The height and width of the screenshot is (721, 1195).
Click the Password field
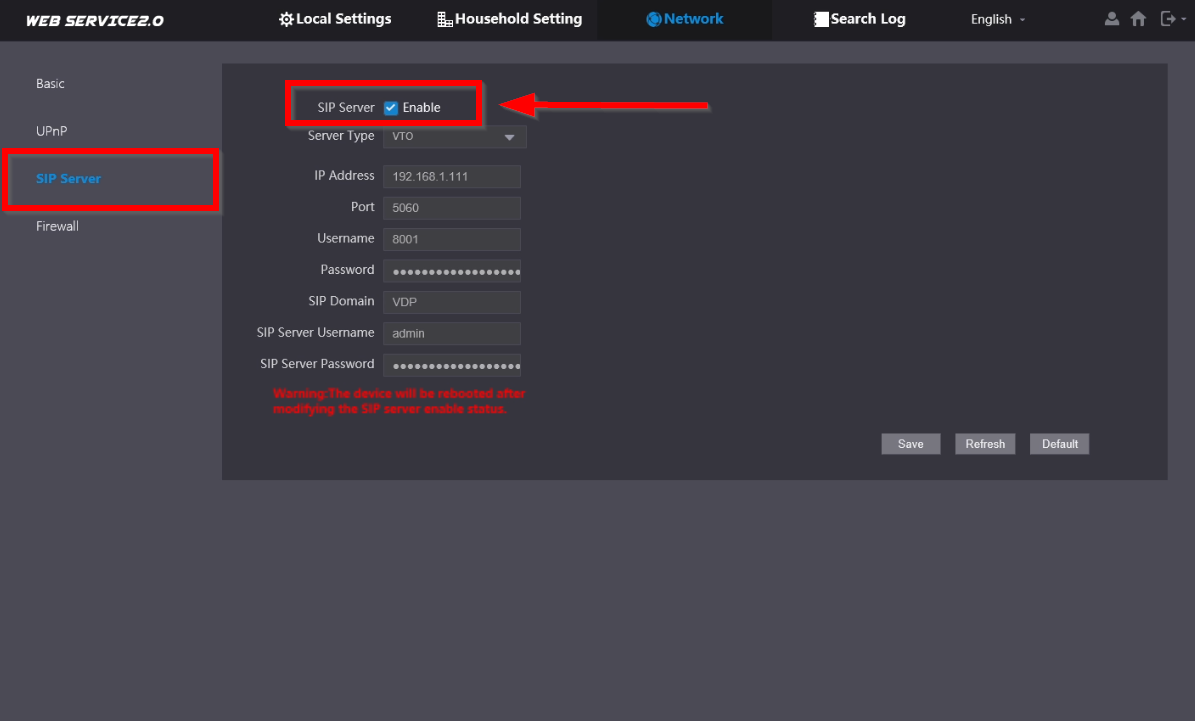coord(452,271)
